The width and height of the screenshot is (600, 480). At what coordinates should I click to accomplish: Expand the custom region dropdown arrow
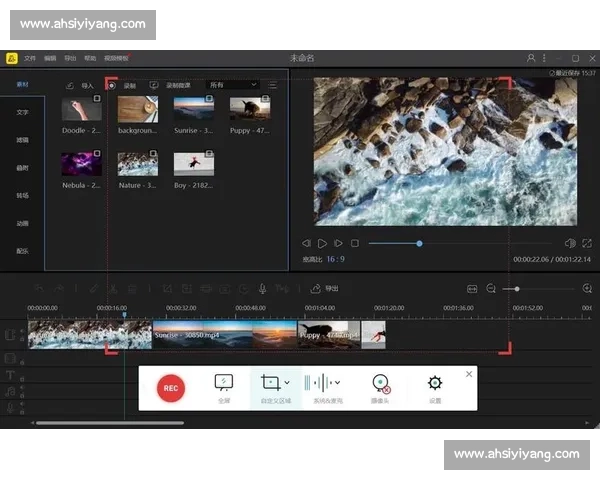click(x=287, y=383)
